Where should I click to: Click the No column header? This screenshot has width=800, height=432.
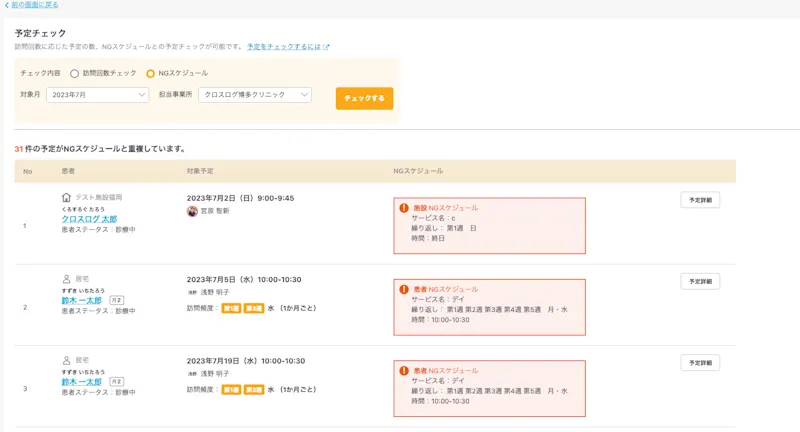(28, 171)
